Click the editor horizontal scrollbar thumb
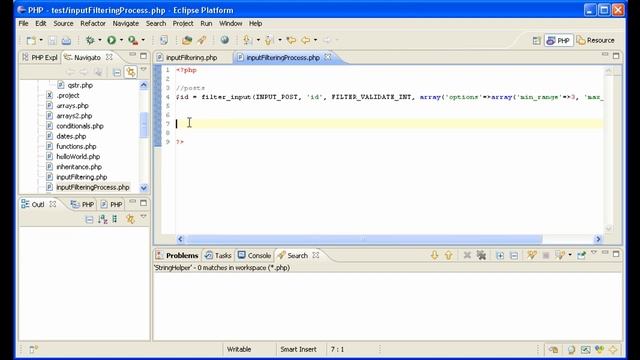Screen dimensions: 640x360 coord(364,239)
